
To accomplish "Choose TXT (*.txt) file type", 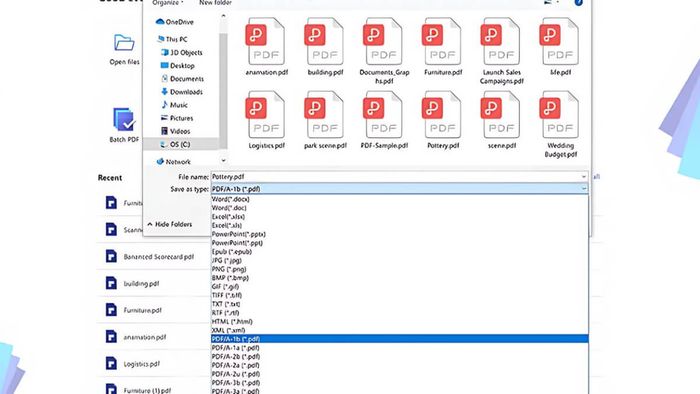I will click(400, 304).
